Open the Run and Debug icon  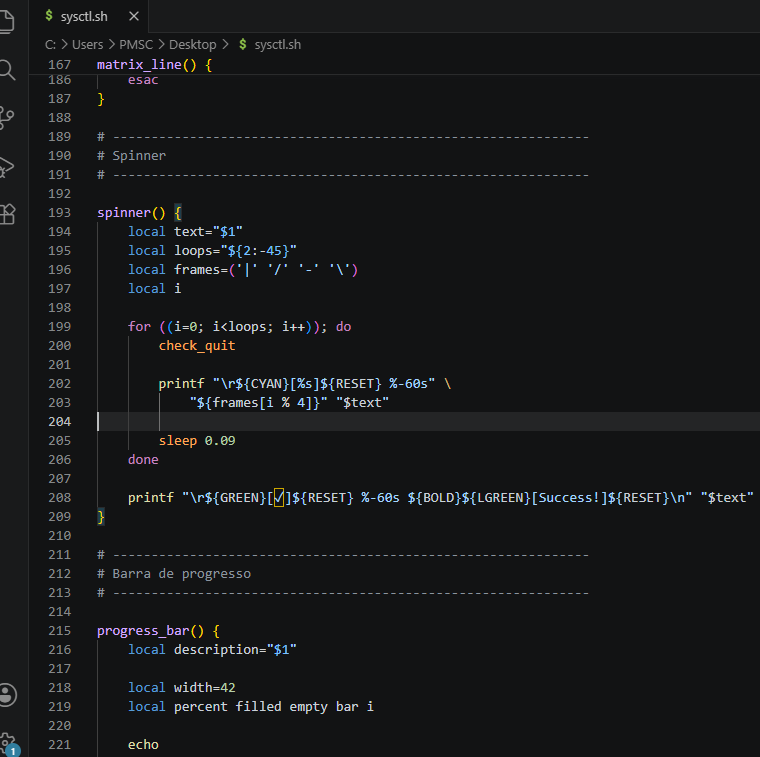pos(7,167)
